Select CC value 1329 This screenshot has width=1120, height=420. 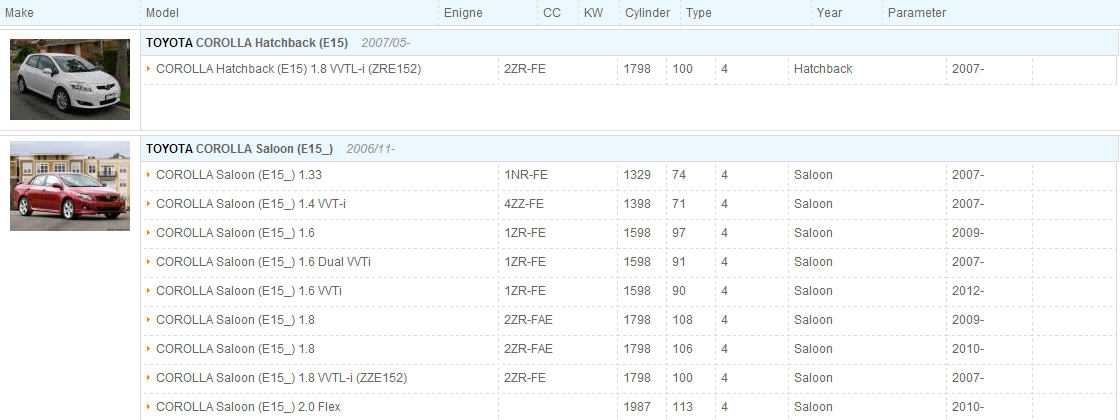(637, 175)
